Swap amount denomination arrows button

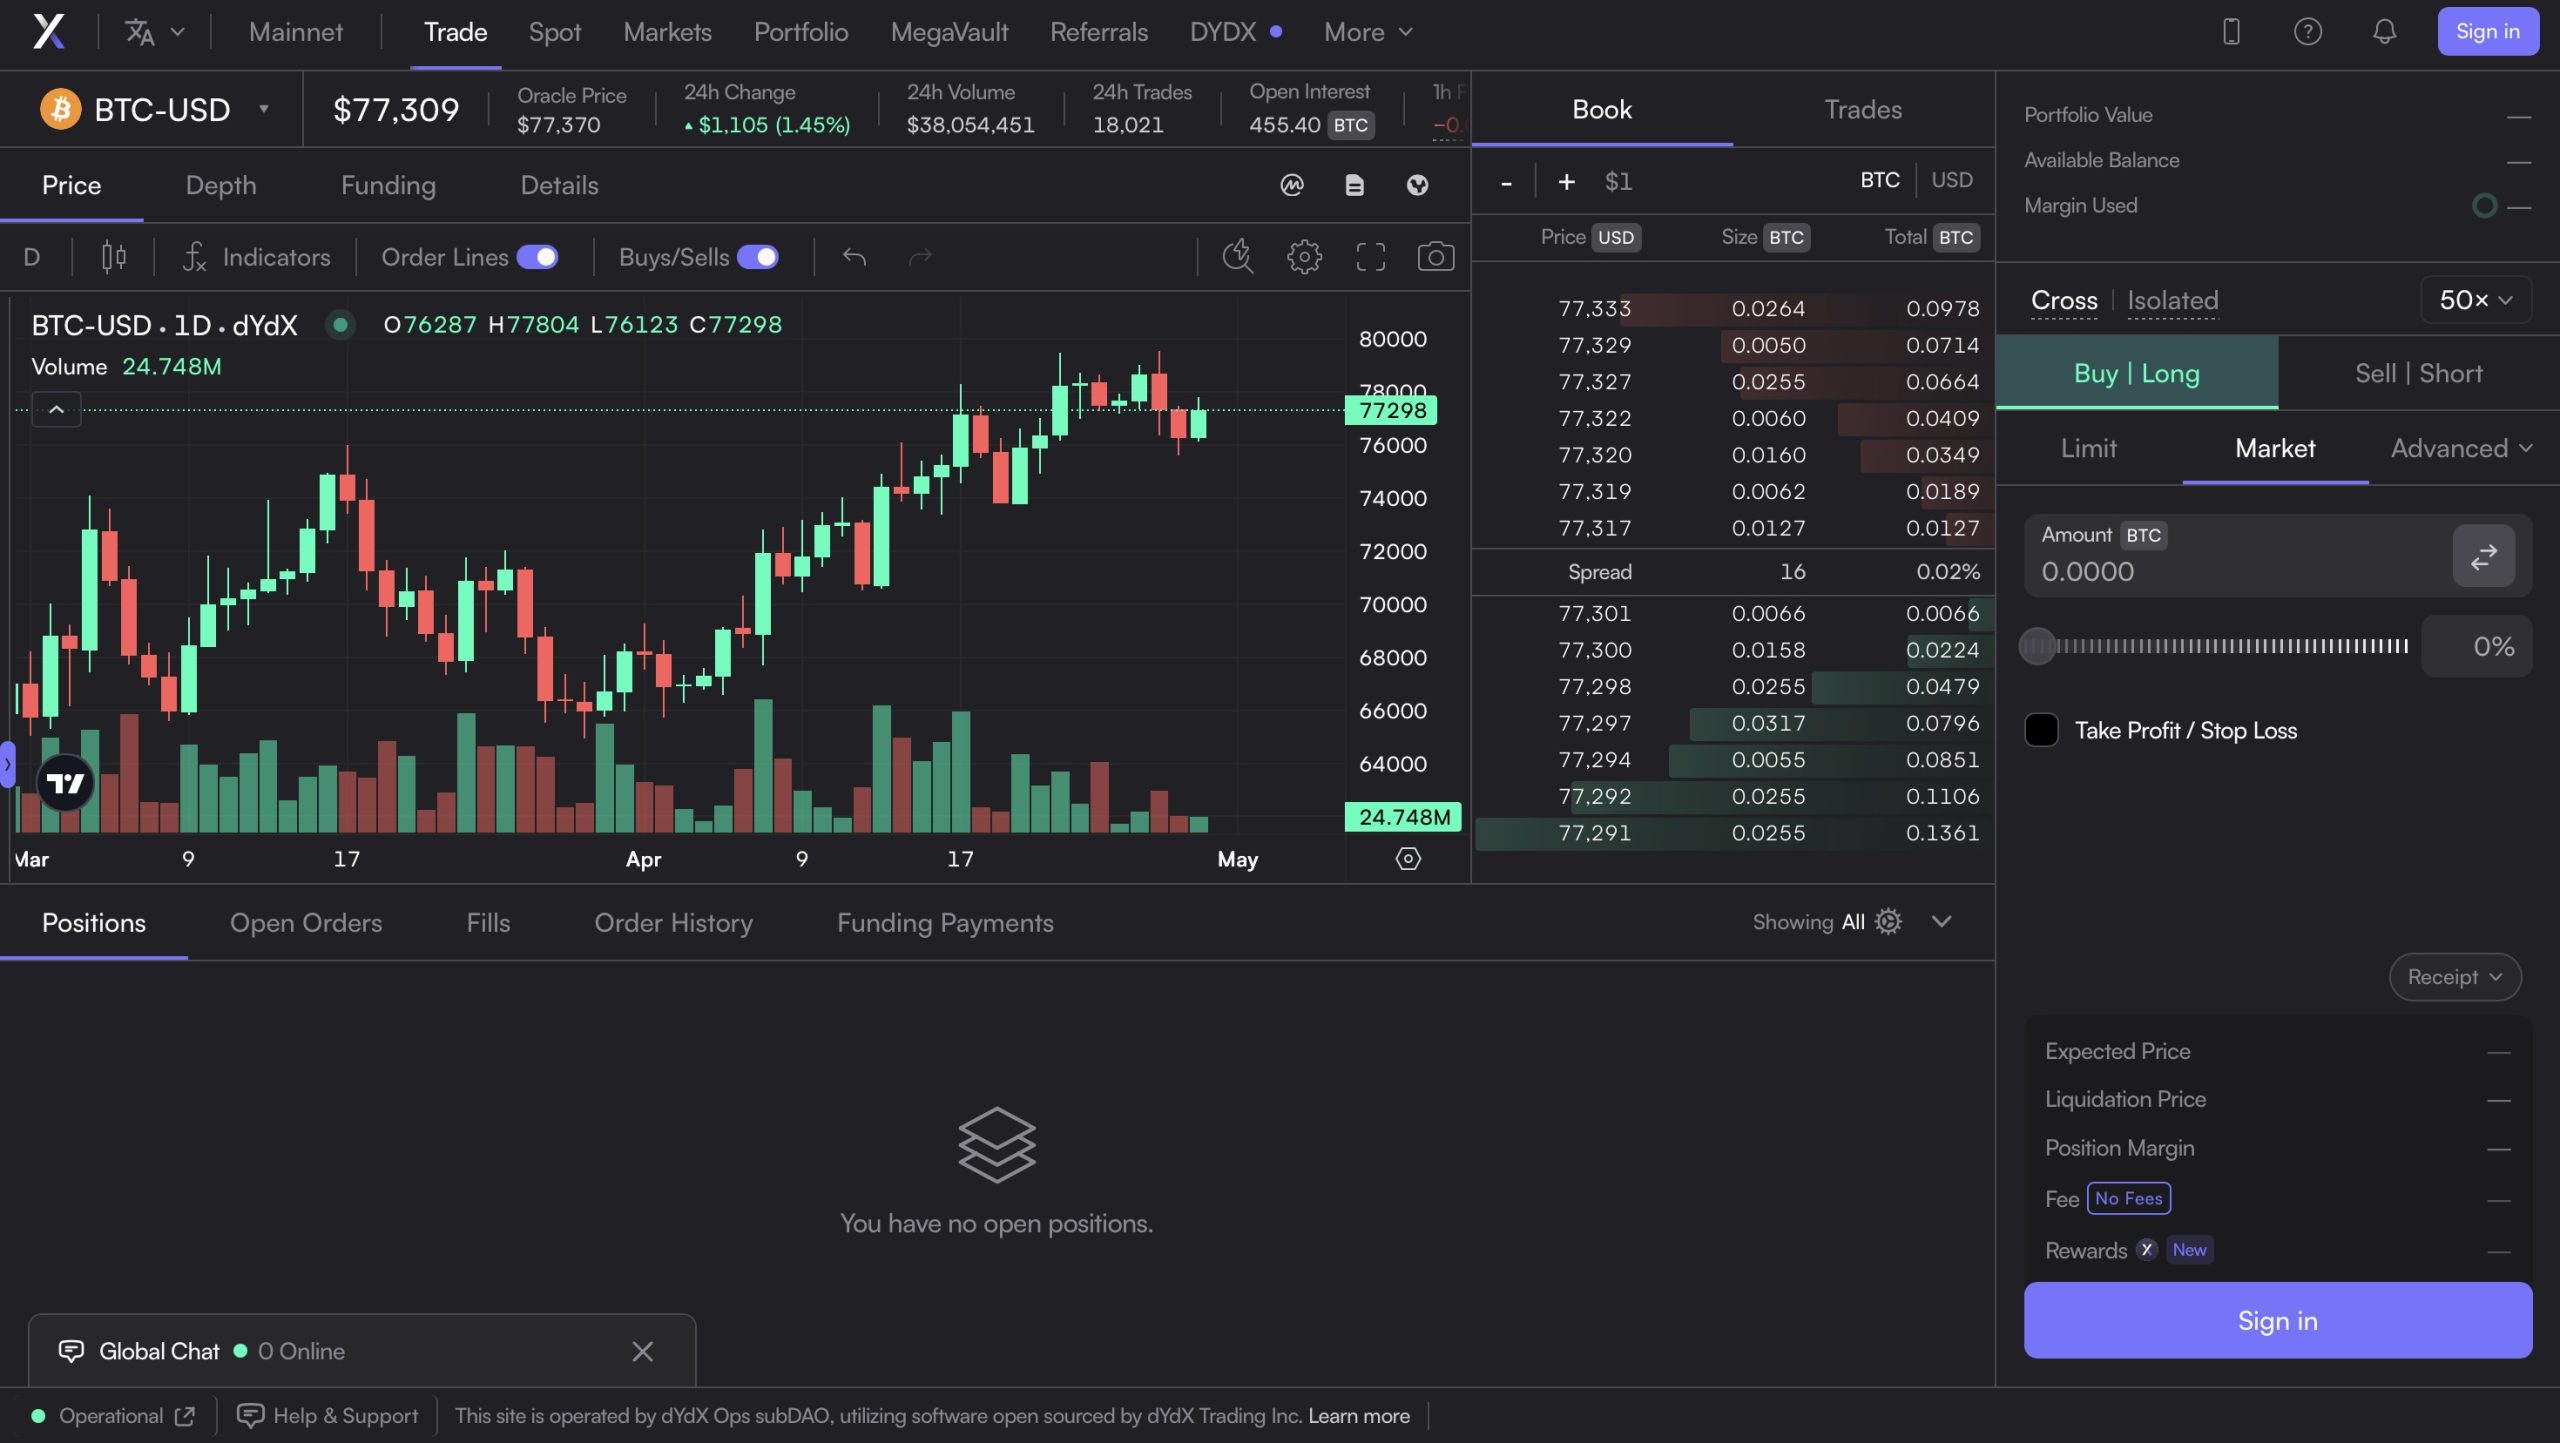tap(2483, 556)
